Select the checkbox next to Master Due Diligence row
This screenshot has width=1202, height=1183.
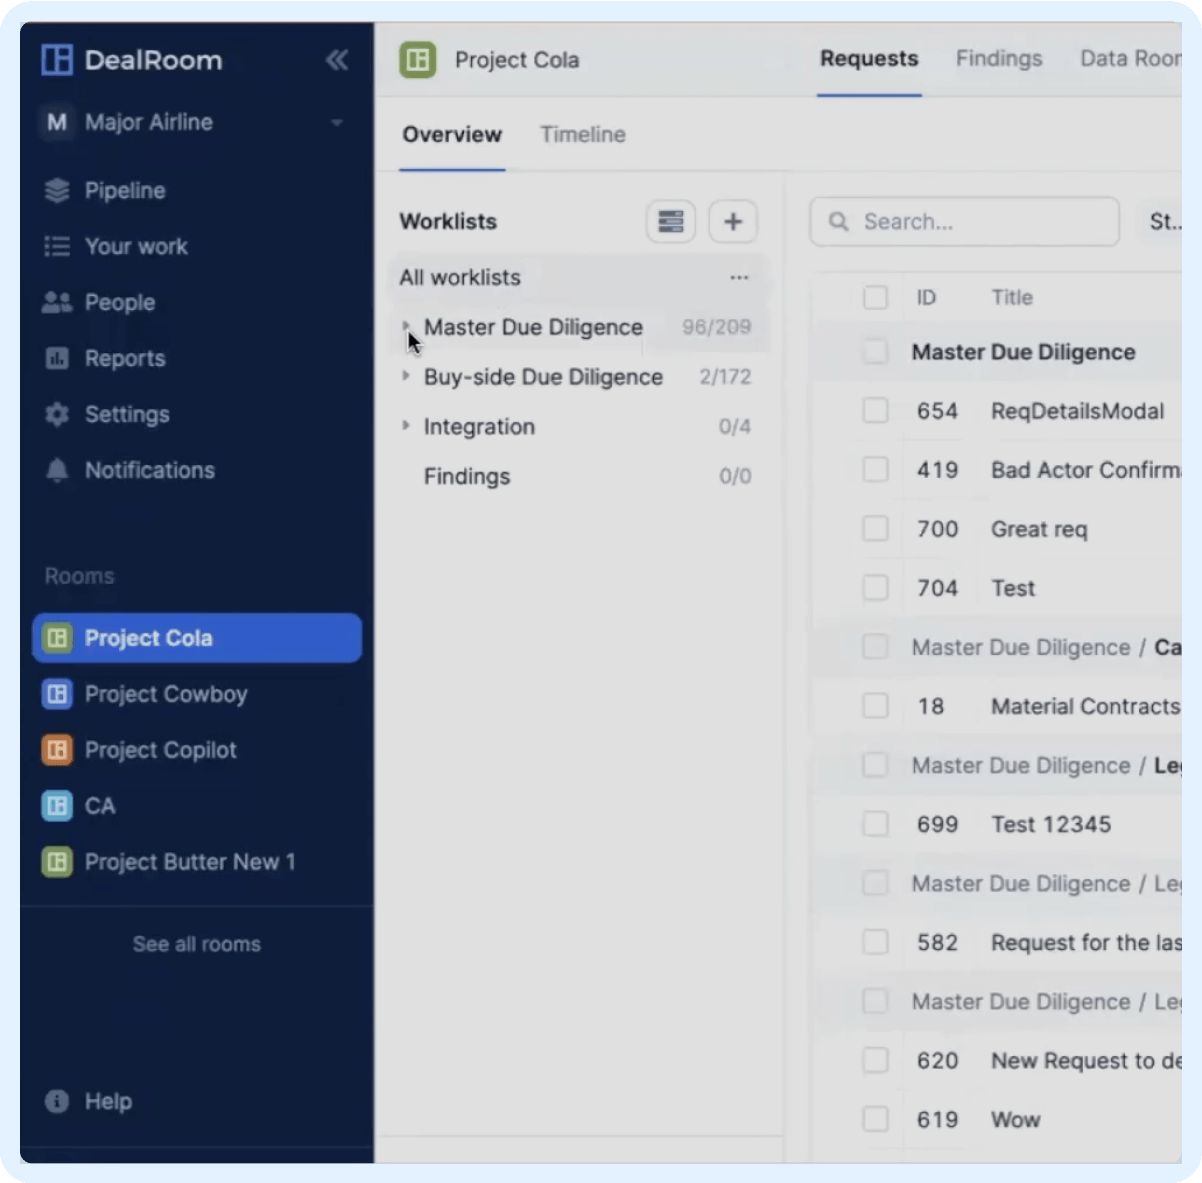[876, 352]
